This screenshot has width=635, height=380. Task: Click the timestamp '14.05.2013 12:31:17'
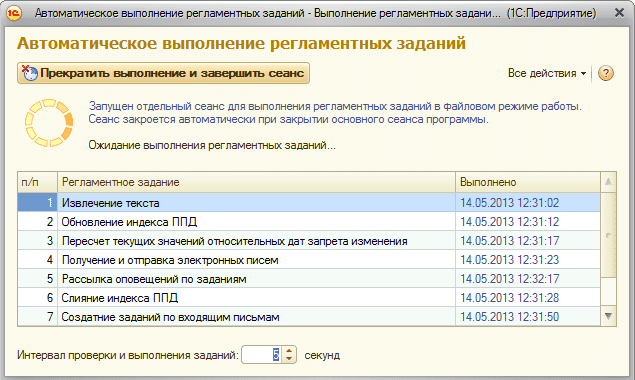pyautogui.click(x=509, y=241)
